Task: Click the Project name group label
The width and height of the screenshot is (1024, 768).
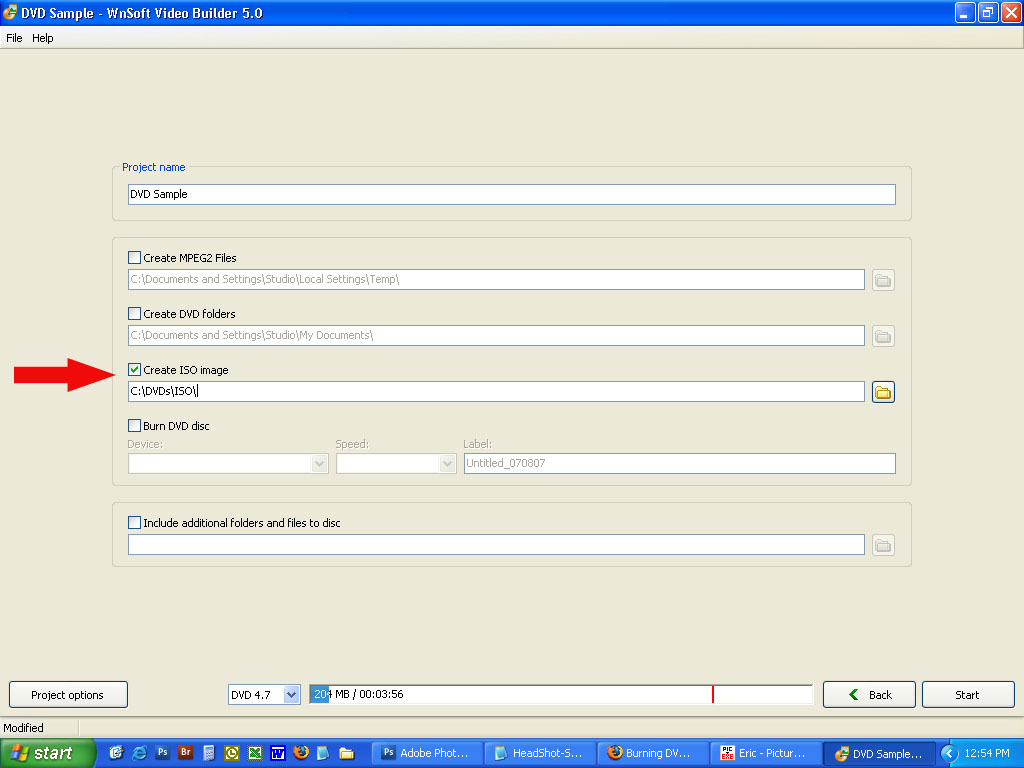Action: (x=153, y=167)
